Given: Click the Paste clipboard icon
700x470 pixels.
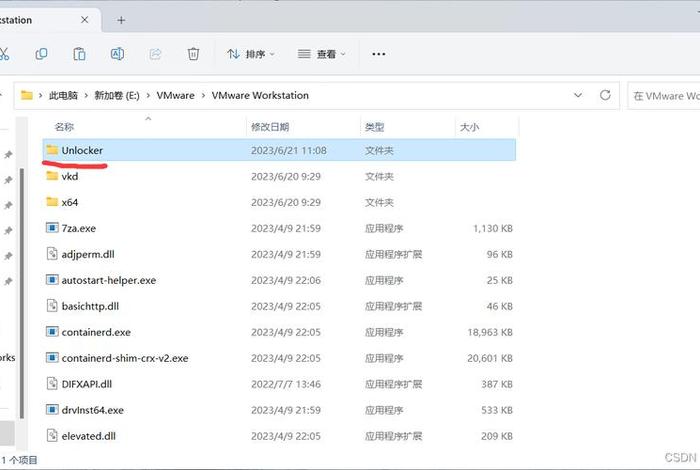Looking at the screenshot, I should click(79, 54).
